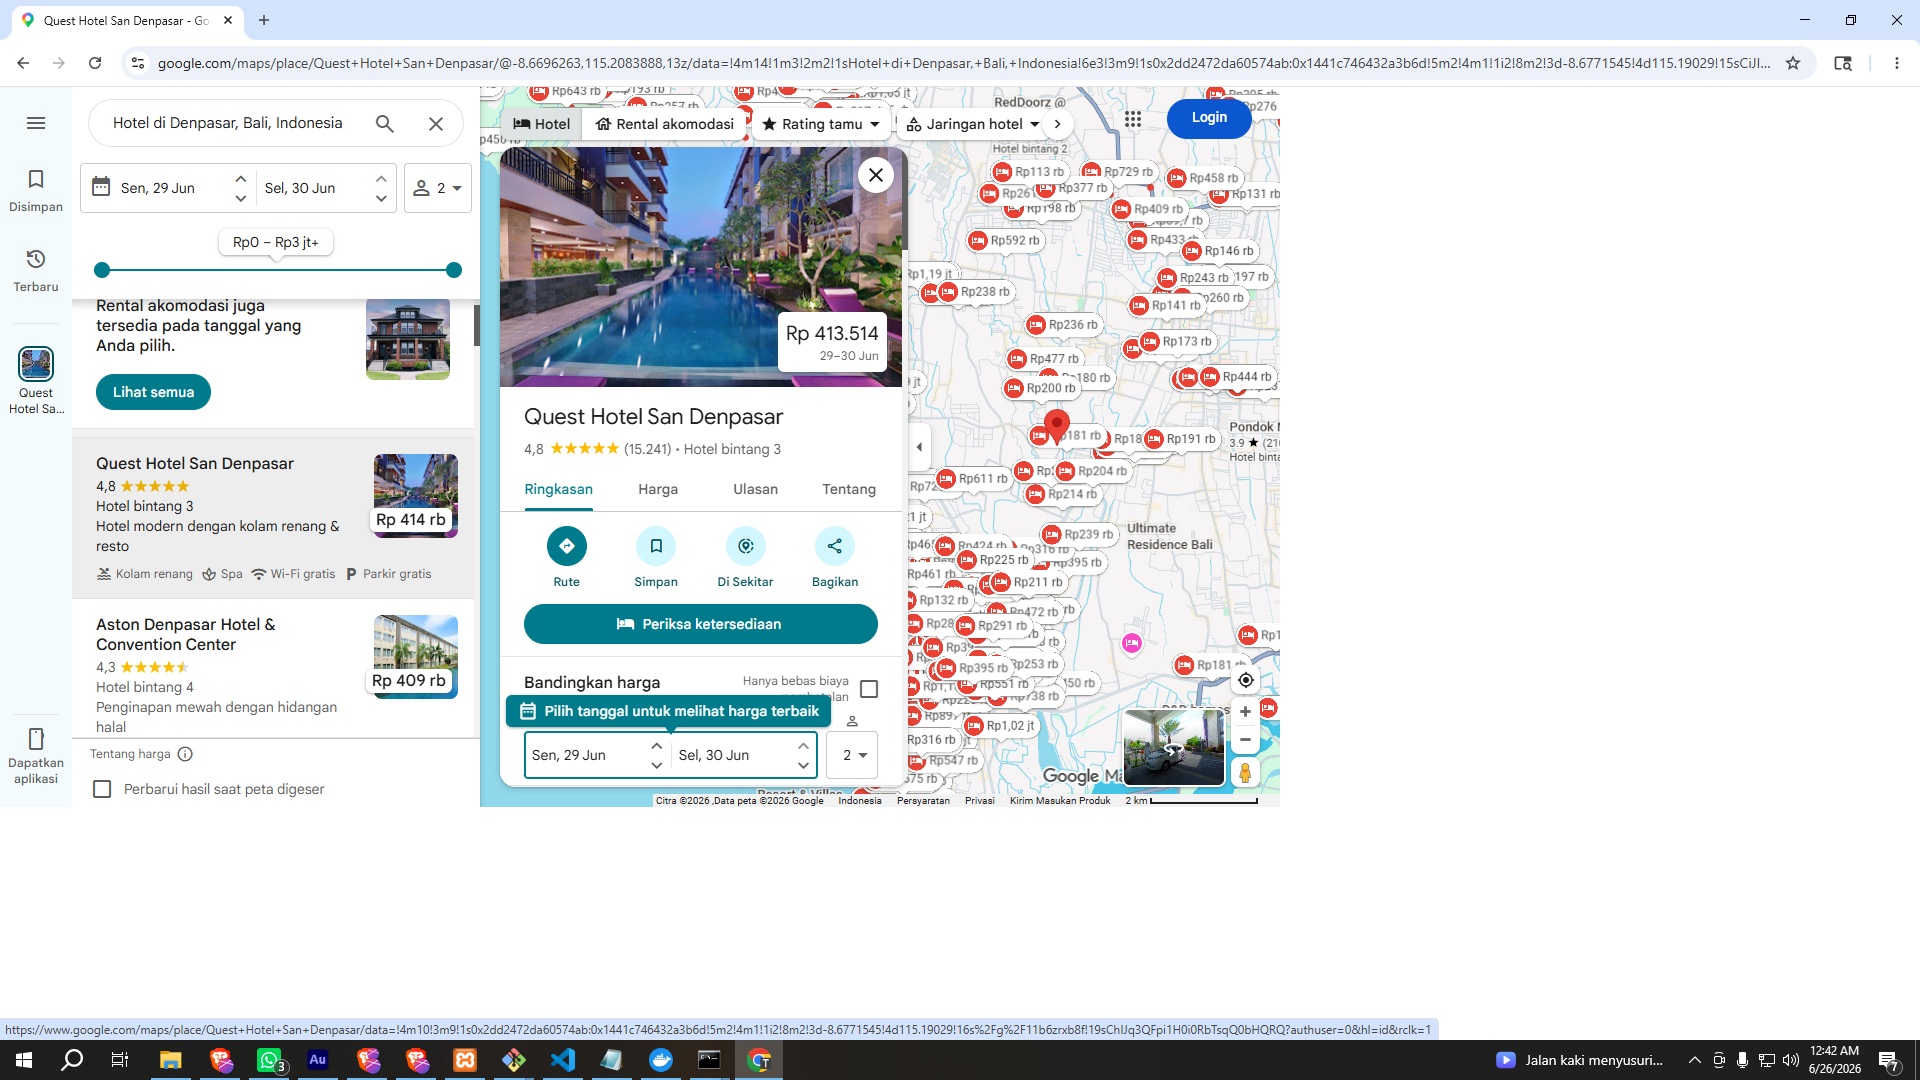1920x1080 pixels.
Task: Switch to the Tentang tab
Action: [849, 489]
